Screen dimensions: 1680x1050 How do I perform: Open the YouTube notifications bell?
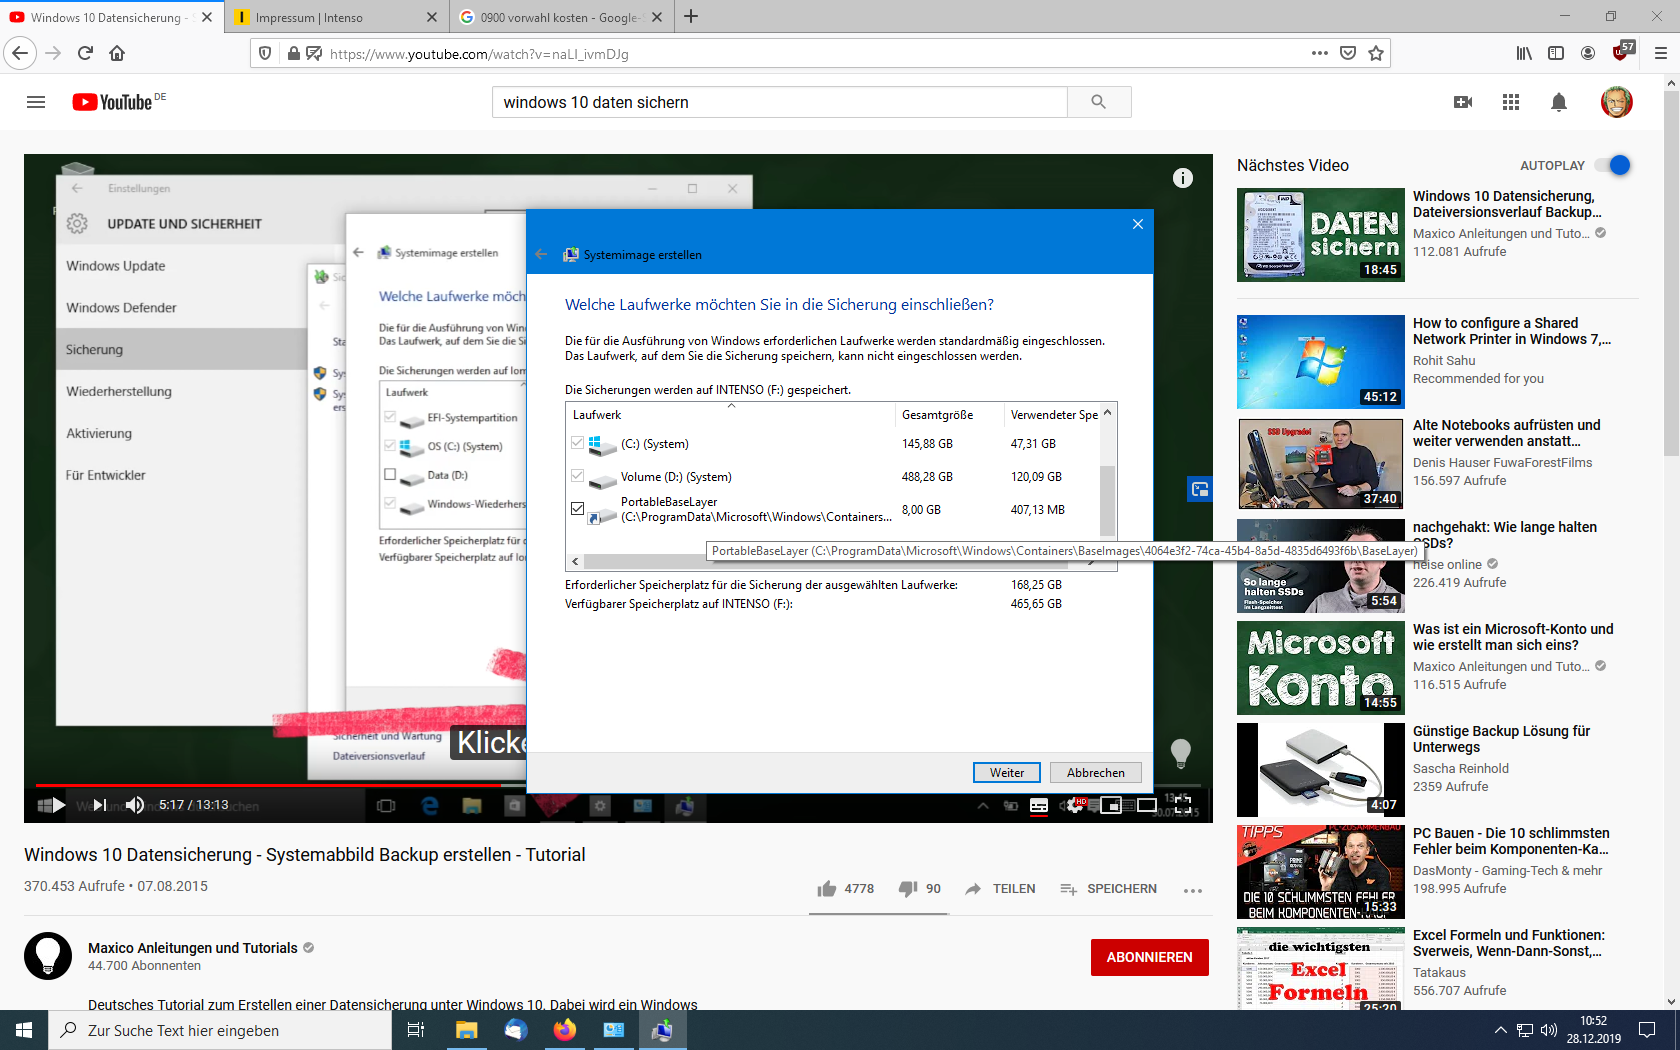(x=1558, y=102)
